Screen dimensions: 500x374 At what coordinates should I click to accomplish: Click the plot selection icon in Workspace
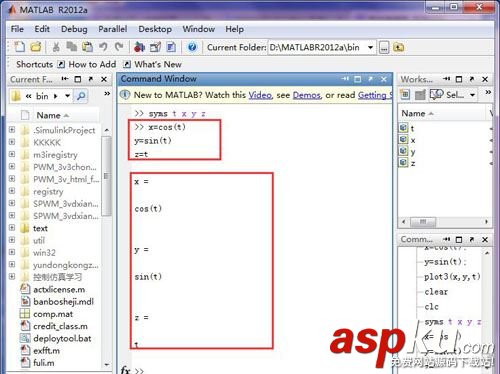click(x=437, y=95)
